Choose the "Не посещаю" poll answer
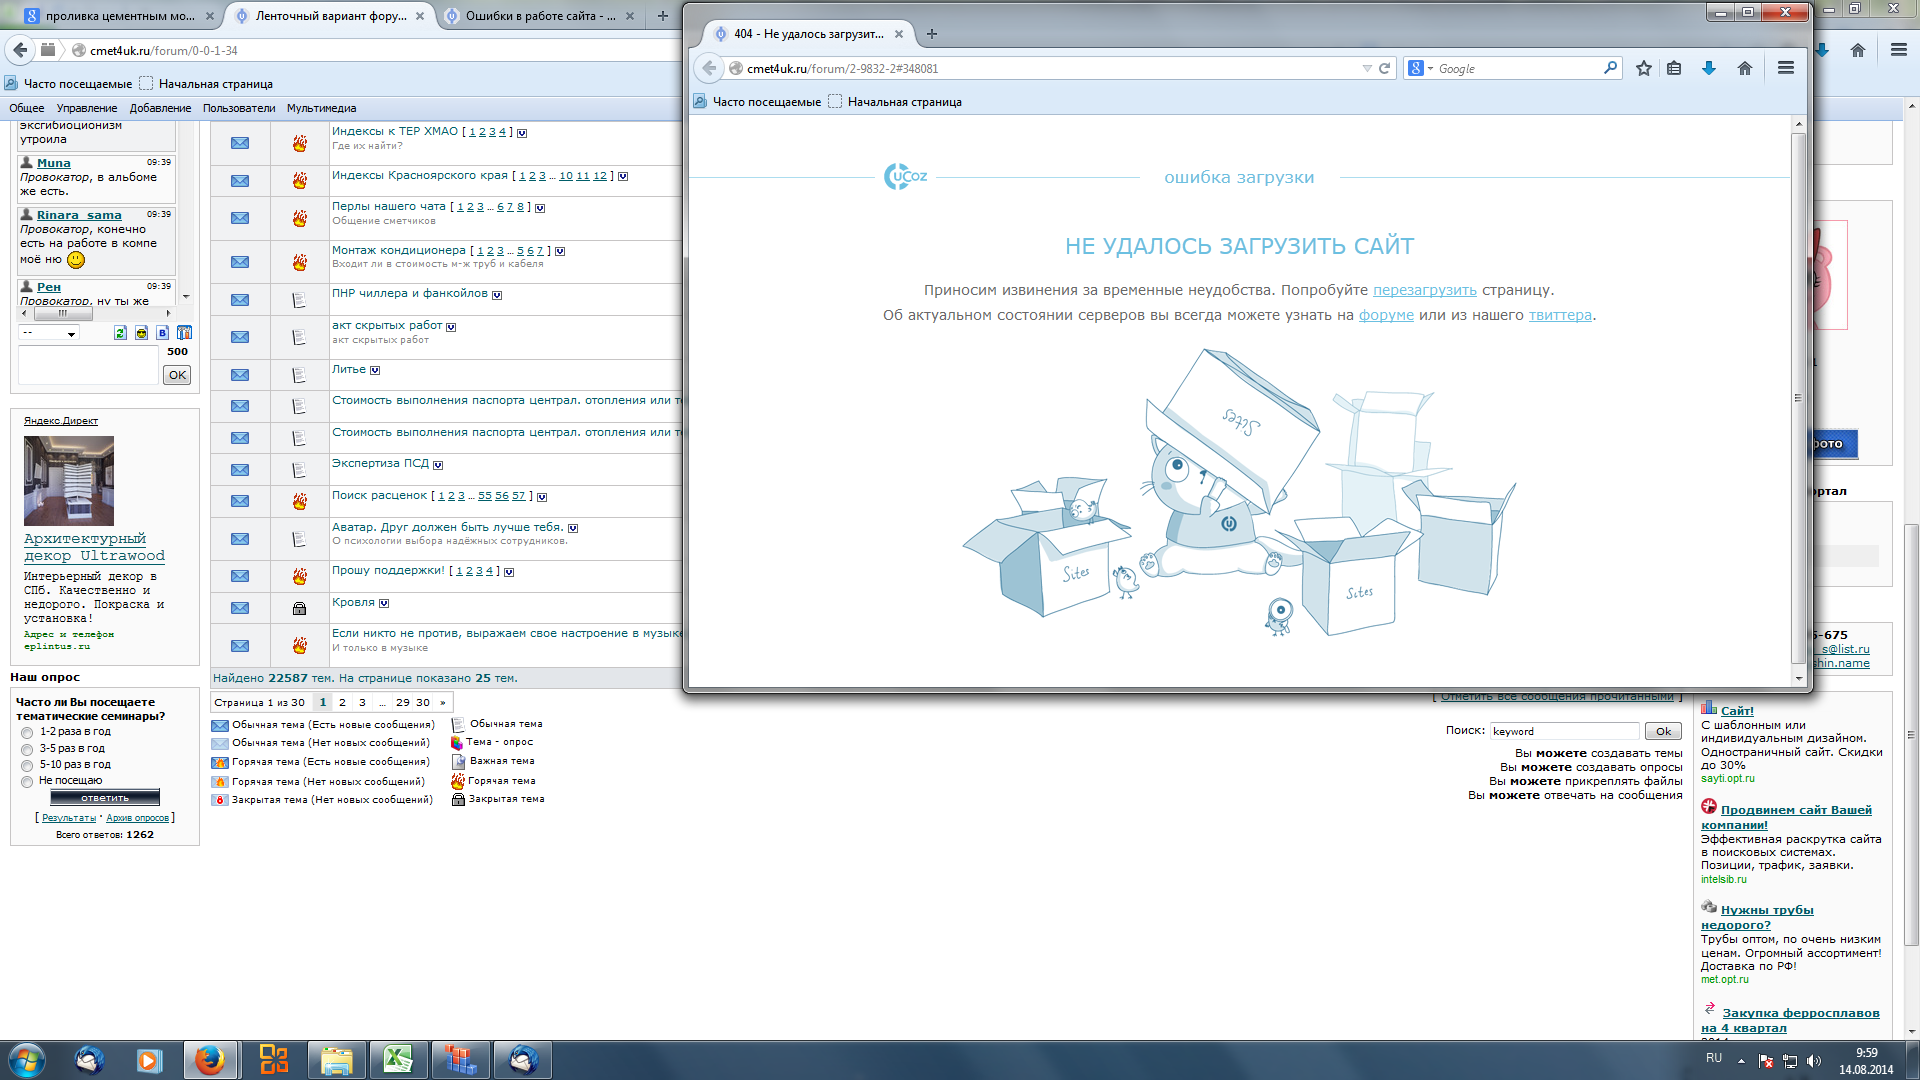Viewport: 1920px width, 1080px height. coord(27,781)
